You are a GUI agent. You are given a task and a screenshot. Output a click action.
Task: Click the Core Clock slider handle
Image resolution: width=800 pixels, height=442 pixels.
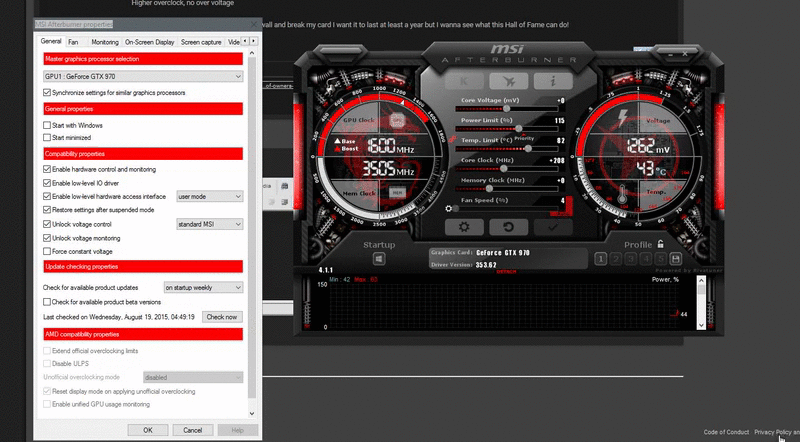click(504, 168)
